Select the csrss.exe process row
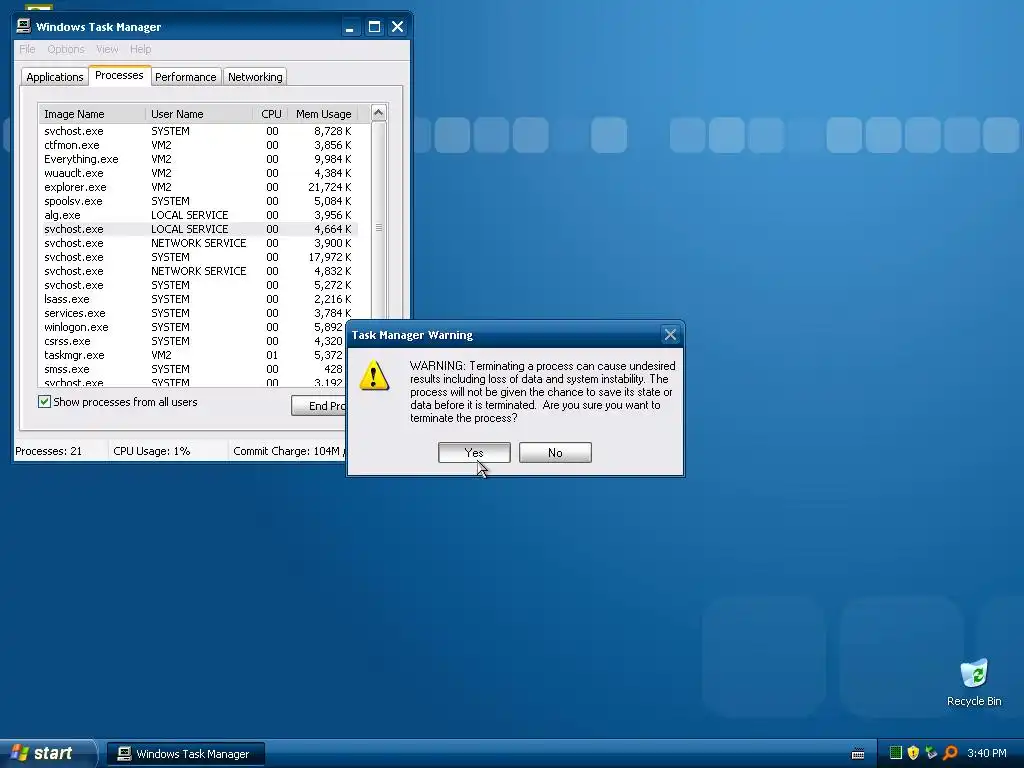 tap(193, 341)
